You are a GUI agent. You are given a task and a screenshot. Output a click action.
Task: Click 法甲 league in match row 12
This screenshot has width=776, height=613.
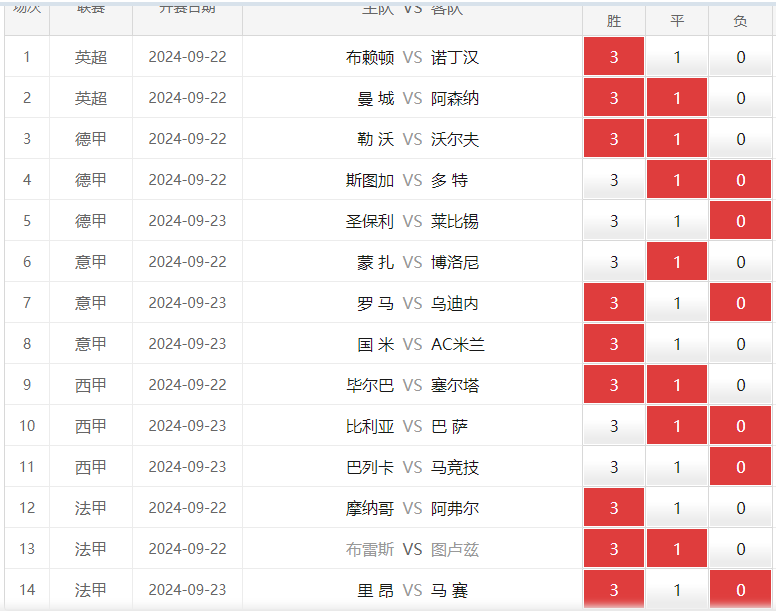click(x=91, y=508)
